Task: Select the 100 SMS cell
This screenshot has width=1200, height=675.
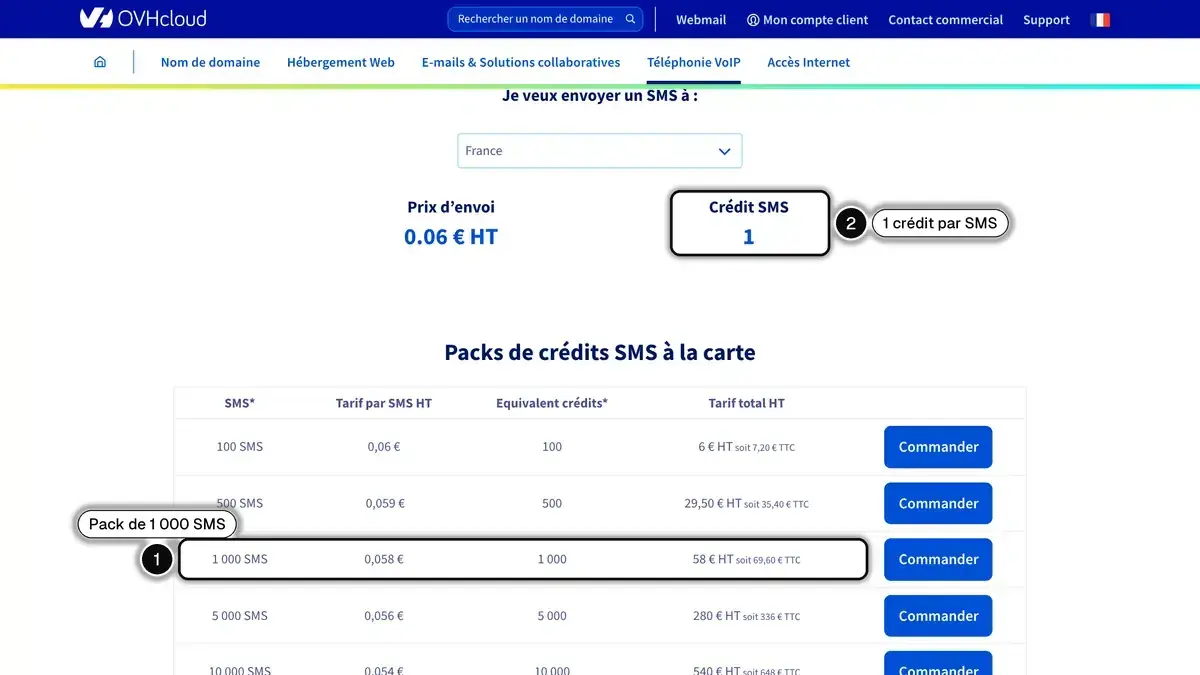Action: tap(240, 447)
